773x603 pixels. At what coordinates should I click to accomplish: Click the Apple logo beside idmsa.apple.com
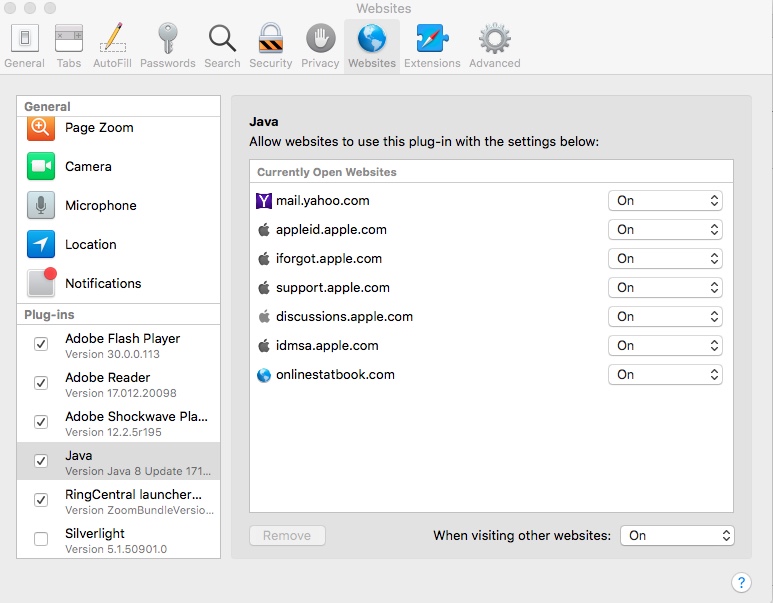264,346
